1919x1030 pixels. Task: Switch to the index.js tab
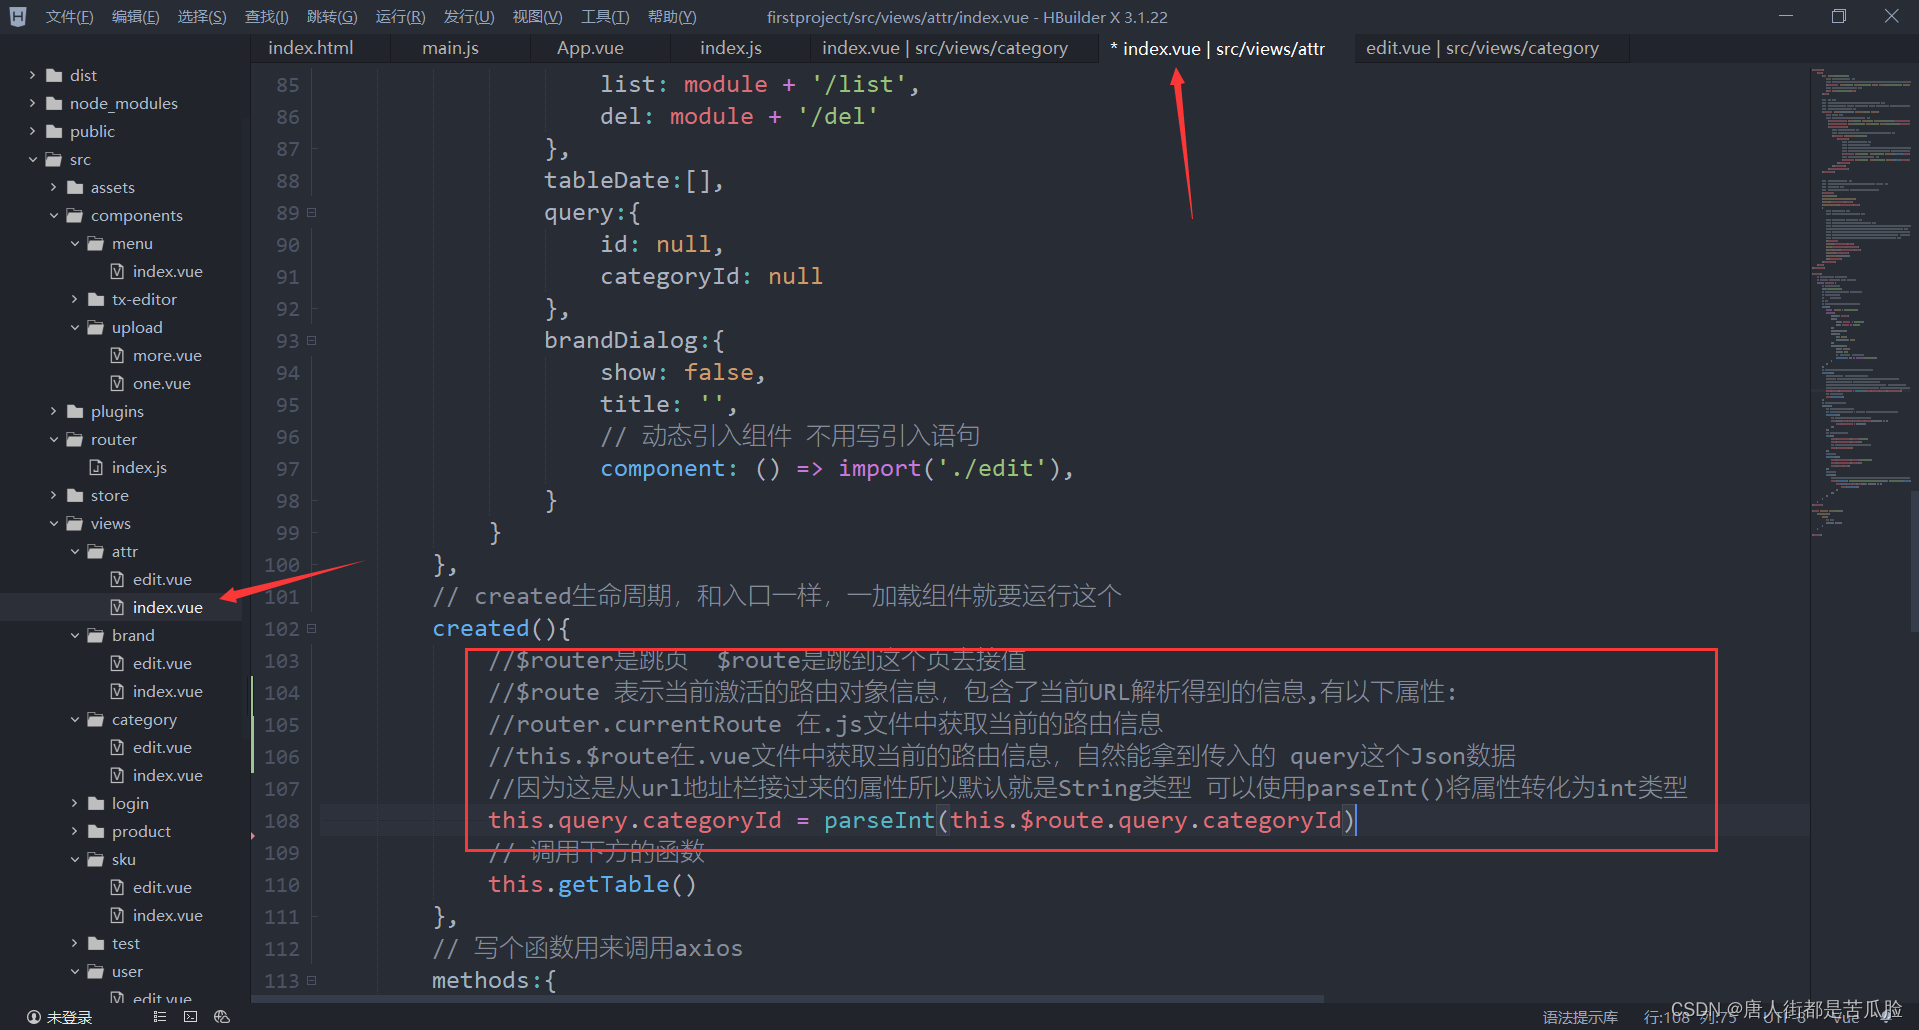[x=730, y=48]
